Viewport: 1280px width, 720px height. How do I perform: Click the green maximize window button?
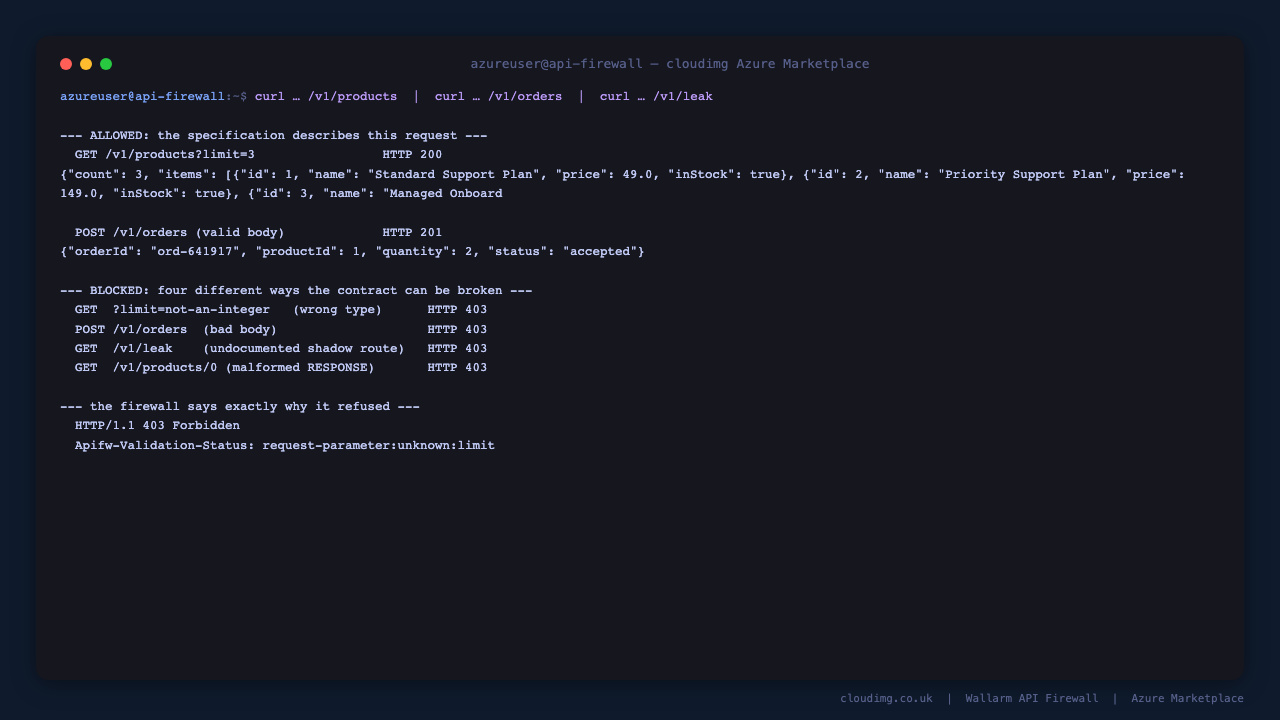coord(106,64)
